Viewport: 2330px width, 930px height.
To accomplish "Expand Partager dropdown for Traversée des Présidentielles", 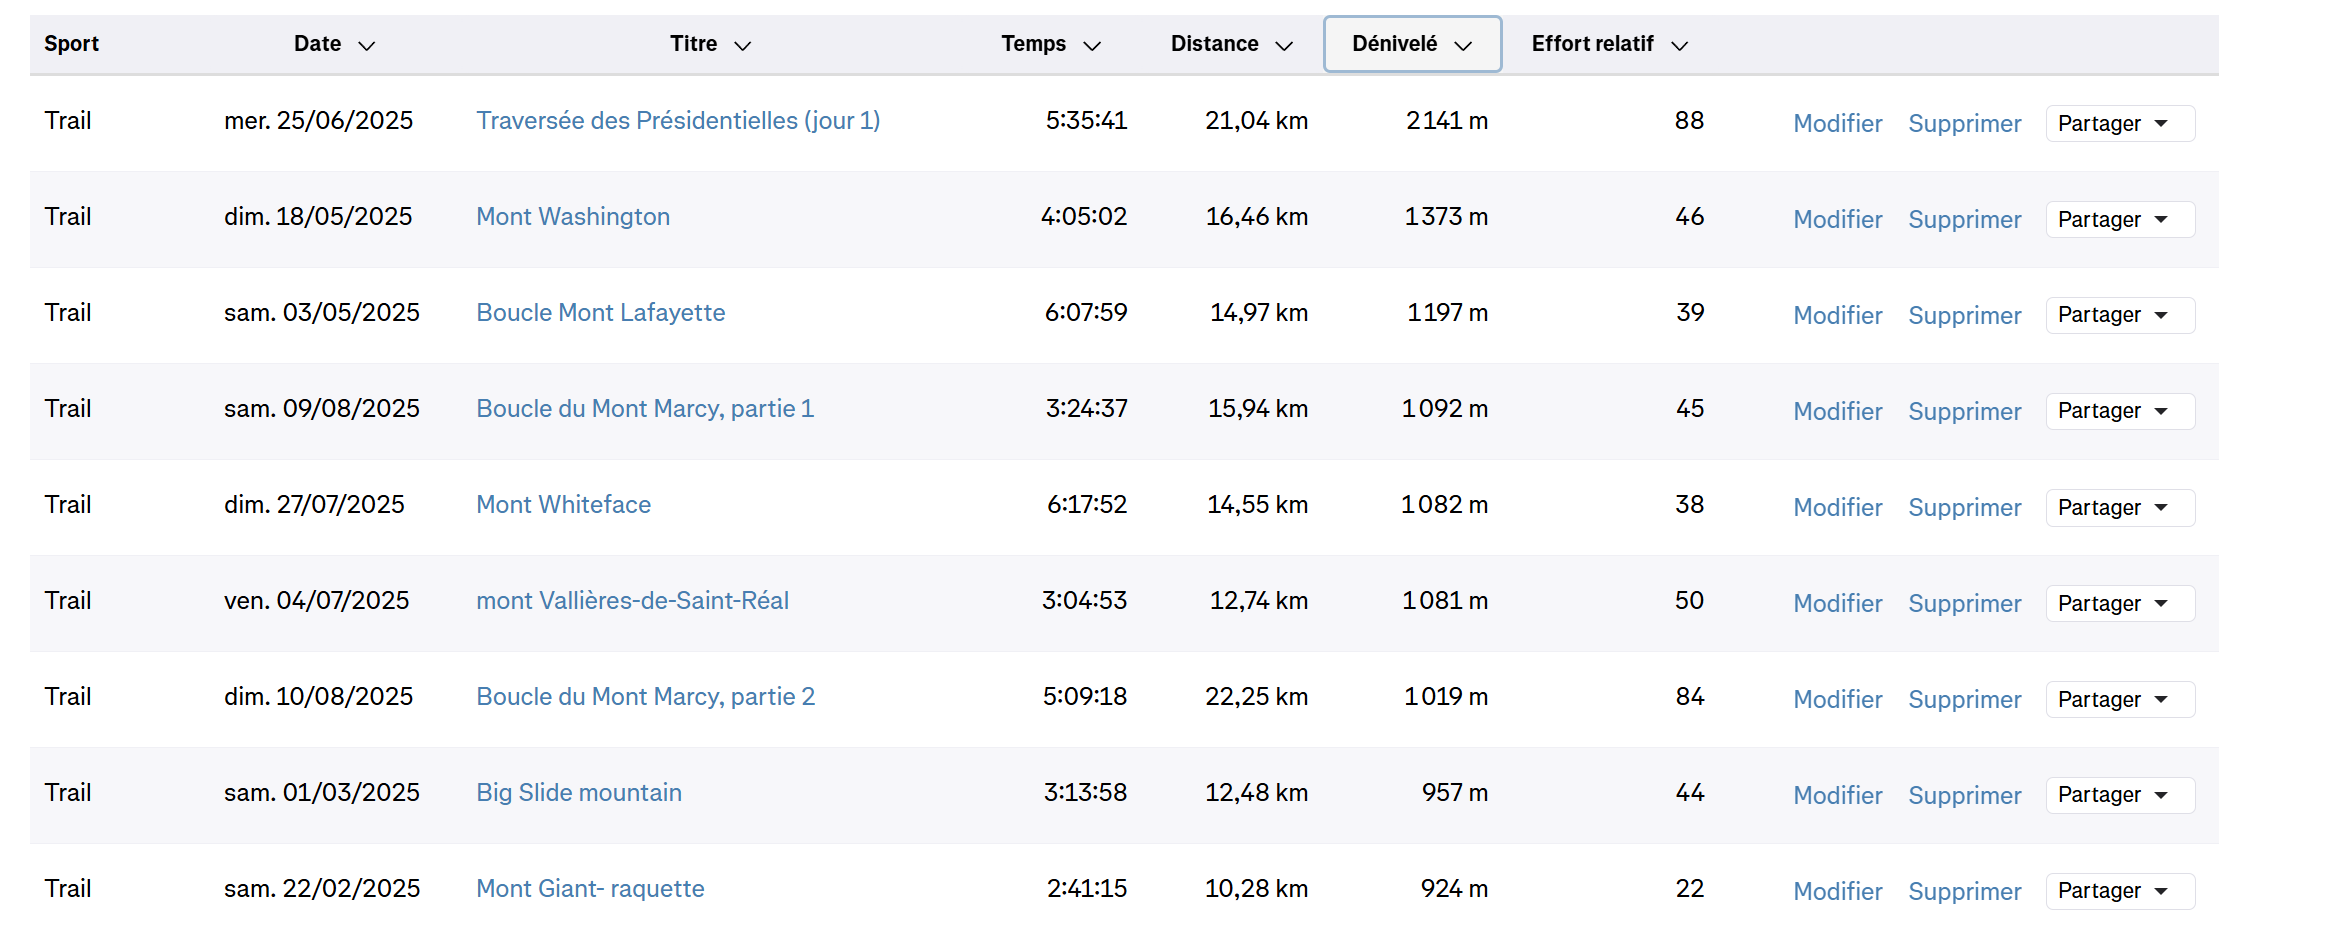I will click(x=2119, y=124).
